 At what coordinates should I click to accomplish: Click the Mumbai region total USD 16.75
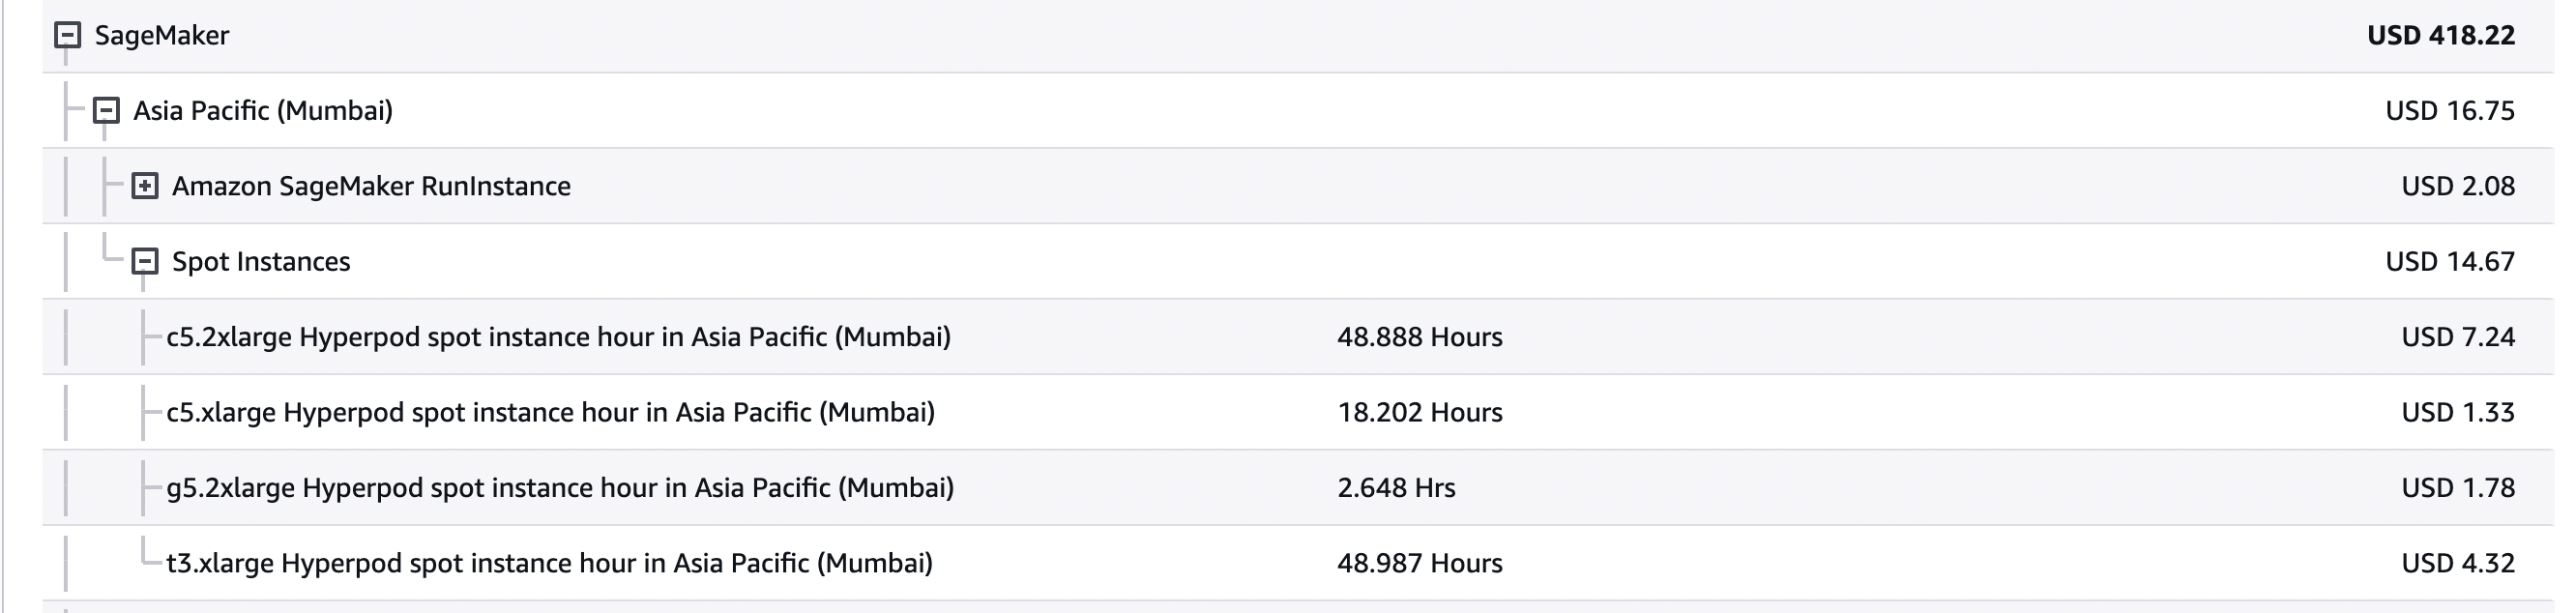coord(2449,111)
